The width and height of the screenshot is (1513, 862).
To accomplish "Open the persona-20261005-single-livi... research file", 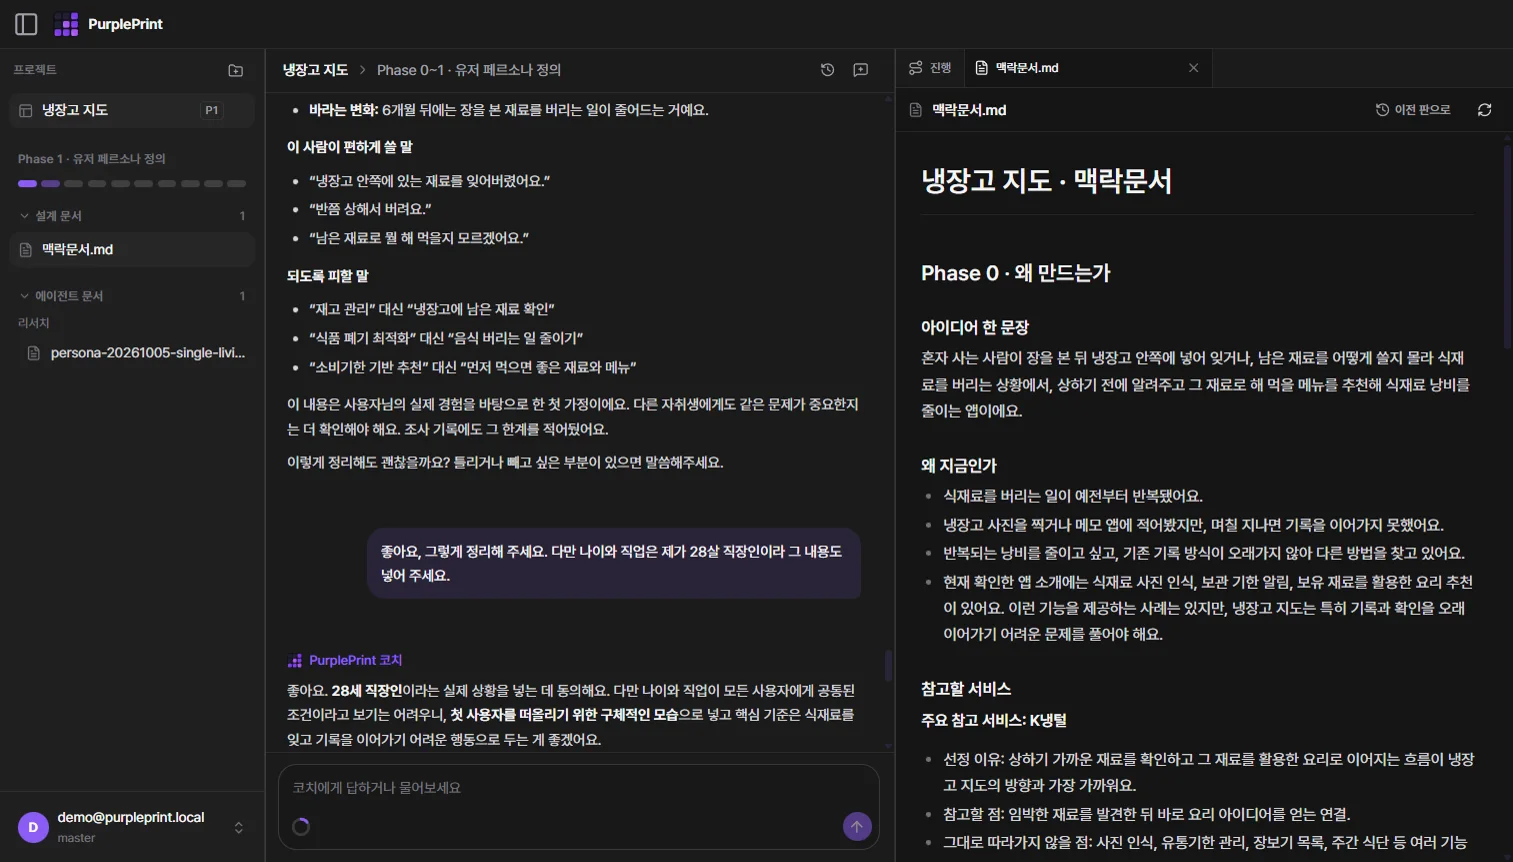I will pyautogui.click(x=136, y=353).
